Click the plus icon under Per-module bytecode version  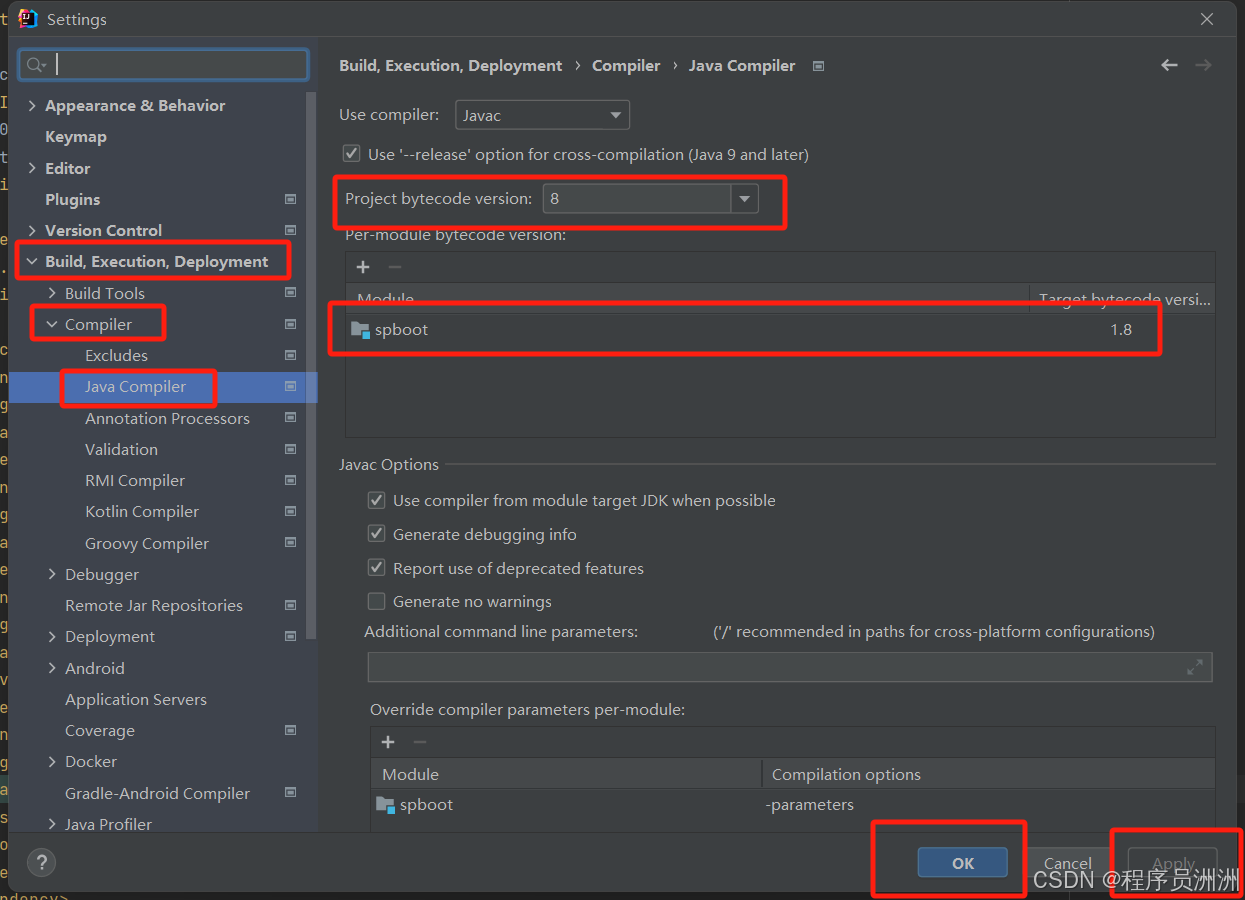[x=363, y=267]
